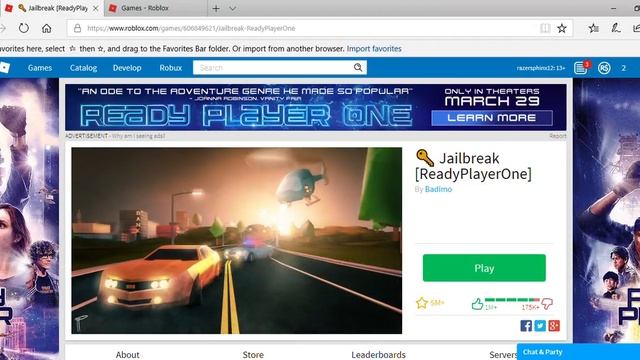Click Import favorites link
640x360 pixels.
[x=374, y=49]
